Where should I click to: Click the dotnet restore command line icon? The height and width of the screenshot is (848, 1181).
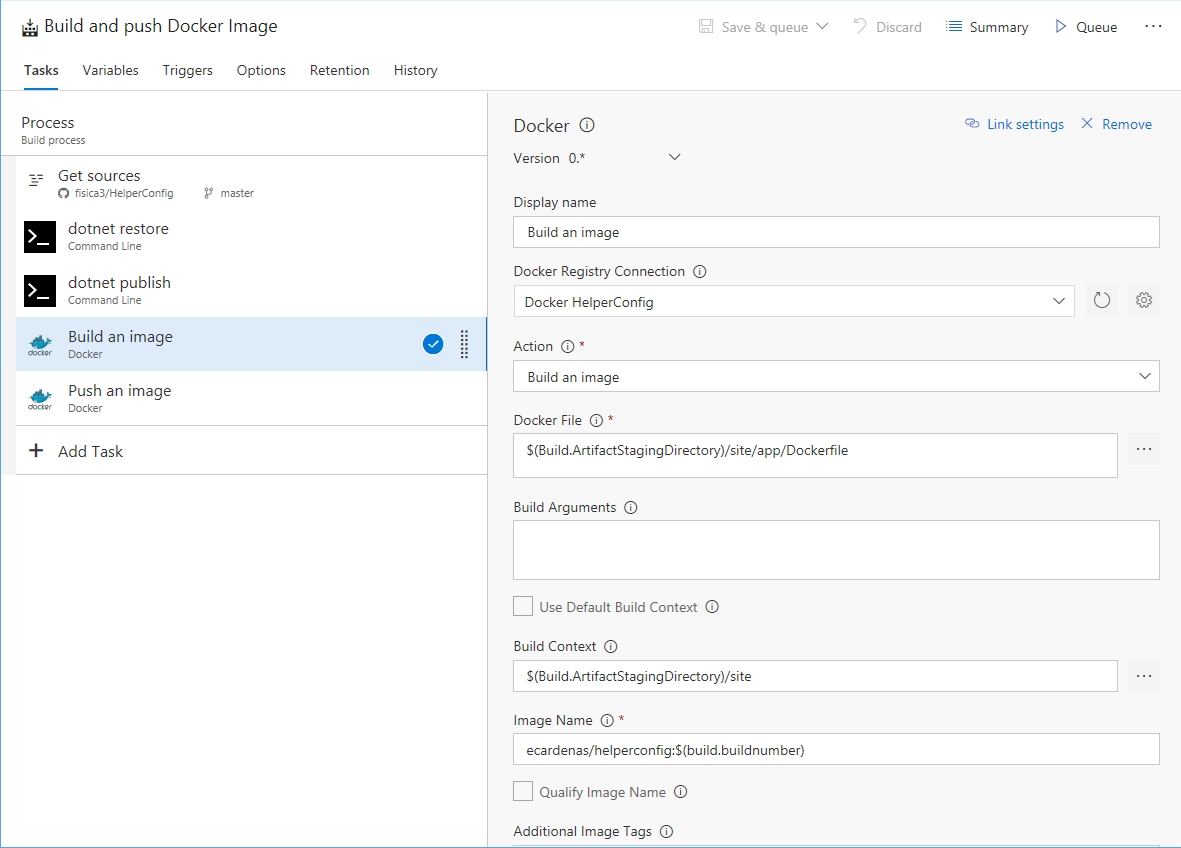40,236
